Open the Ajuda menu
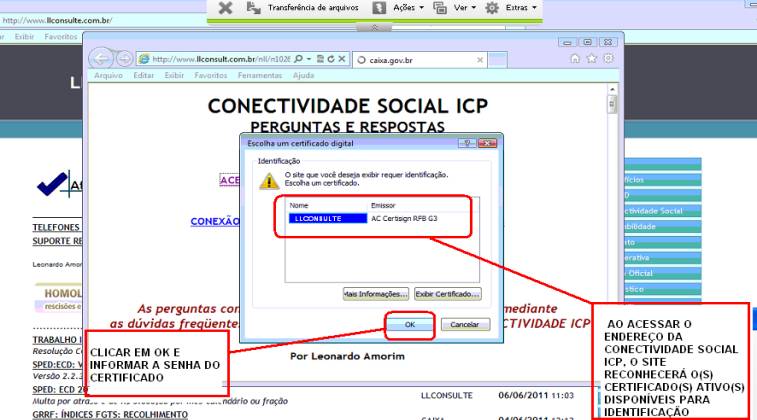Screen dimensions: 757x420 [x=303, y=75]
